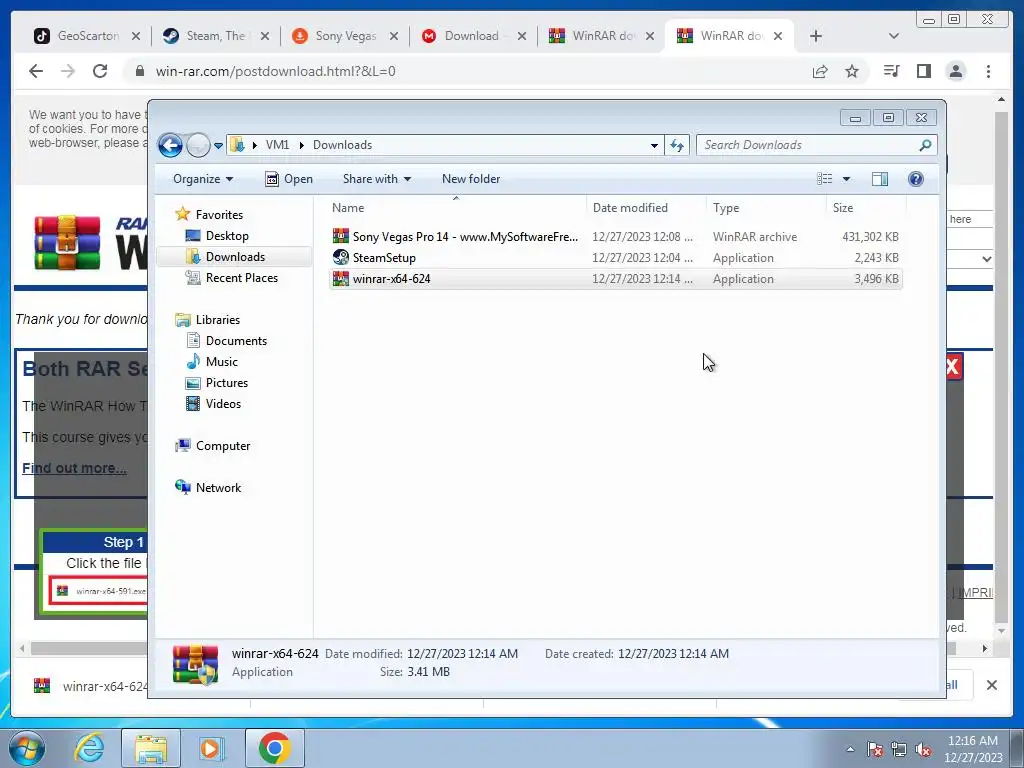
Task: Open Explorer help icon
Action: [916, 179]
